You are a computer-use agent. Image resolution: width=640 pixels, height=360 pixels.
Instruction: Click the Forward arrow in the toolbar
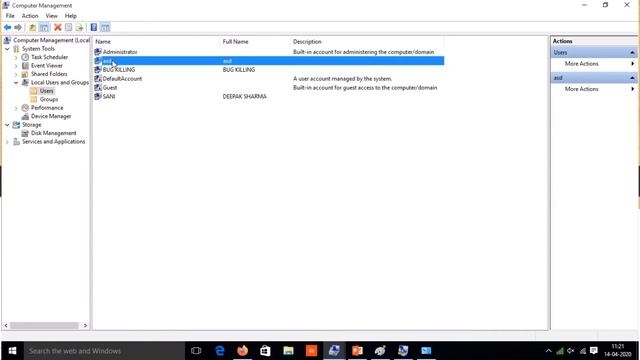(x=18, y=27)
